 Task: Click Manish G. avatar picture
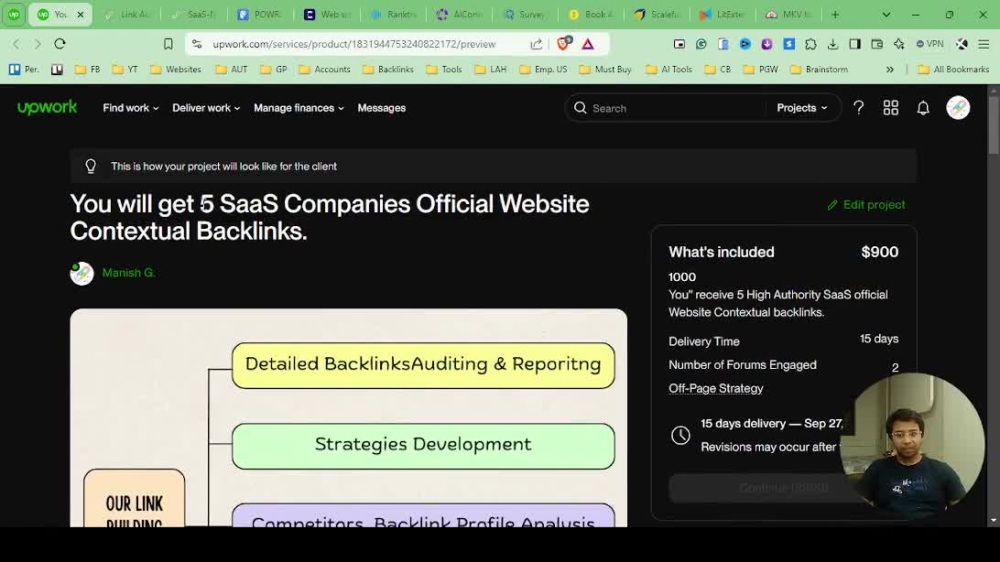coord(82,273)
